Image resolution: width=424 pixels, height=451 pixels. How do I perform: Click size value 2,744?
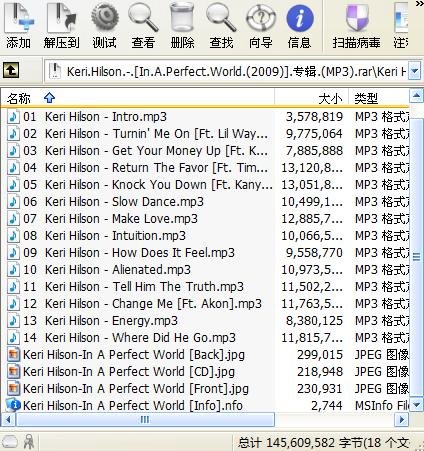(327, 406)
